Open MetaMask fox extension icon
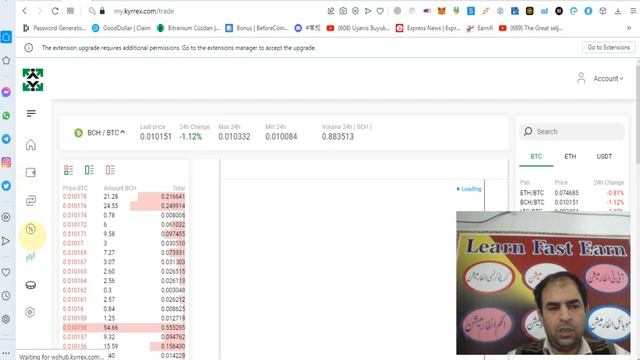Image resolution: width=640 pixels, height=360 pixels. [441, 11]
